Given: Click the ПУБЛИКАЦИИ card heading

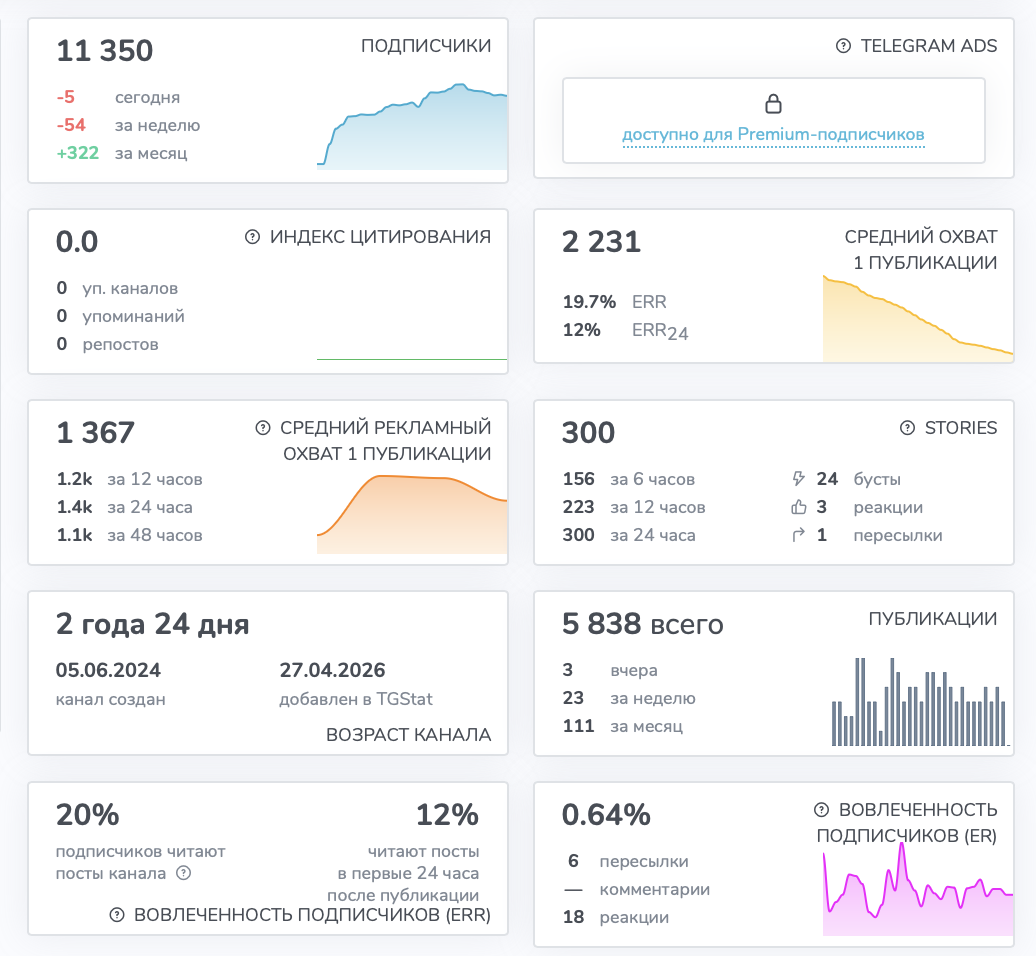Looking at the screenshot, I should [x=932, y=618].
